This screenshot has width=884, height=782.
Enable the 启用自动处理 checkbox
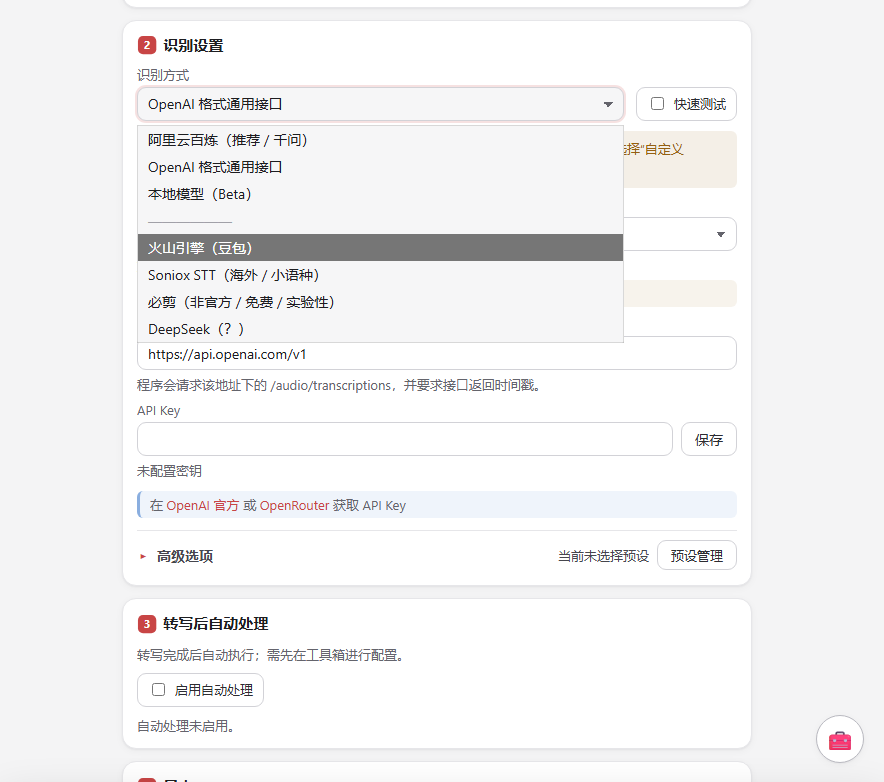pyautogui.click(x=158, y=690)
